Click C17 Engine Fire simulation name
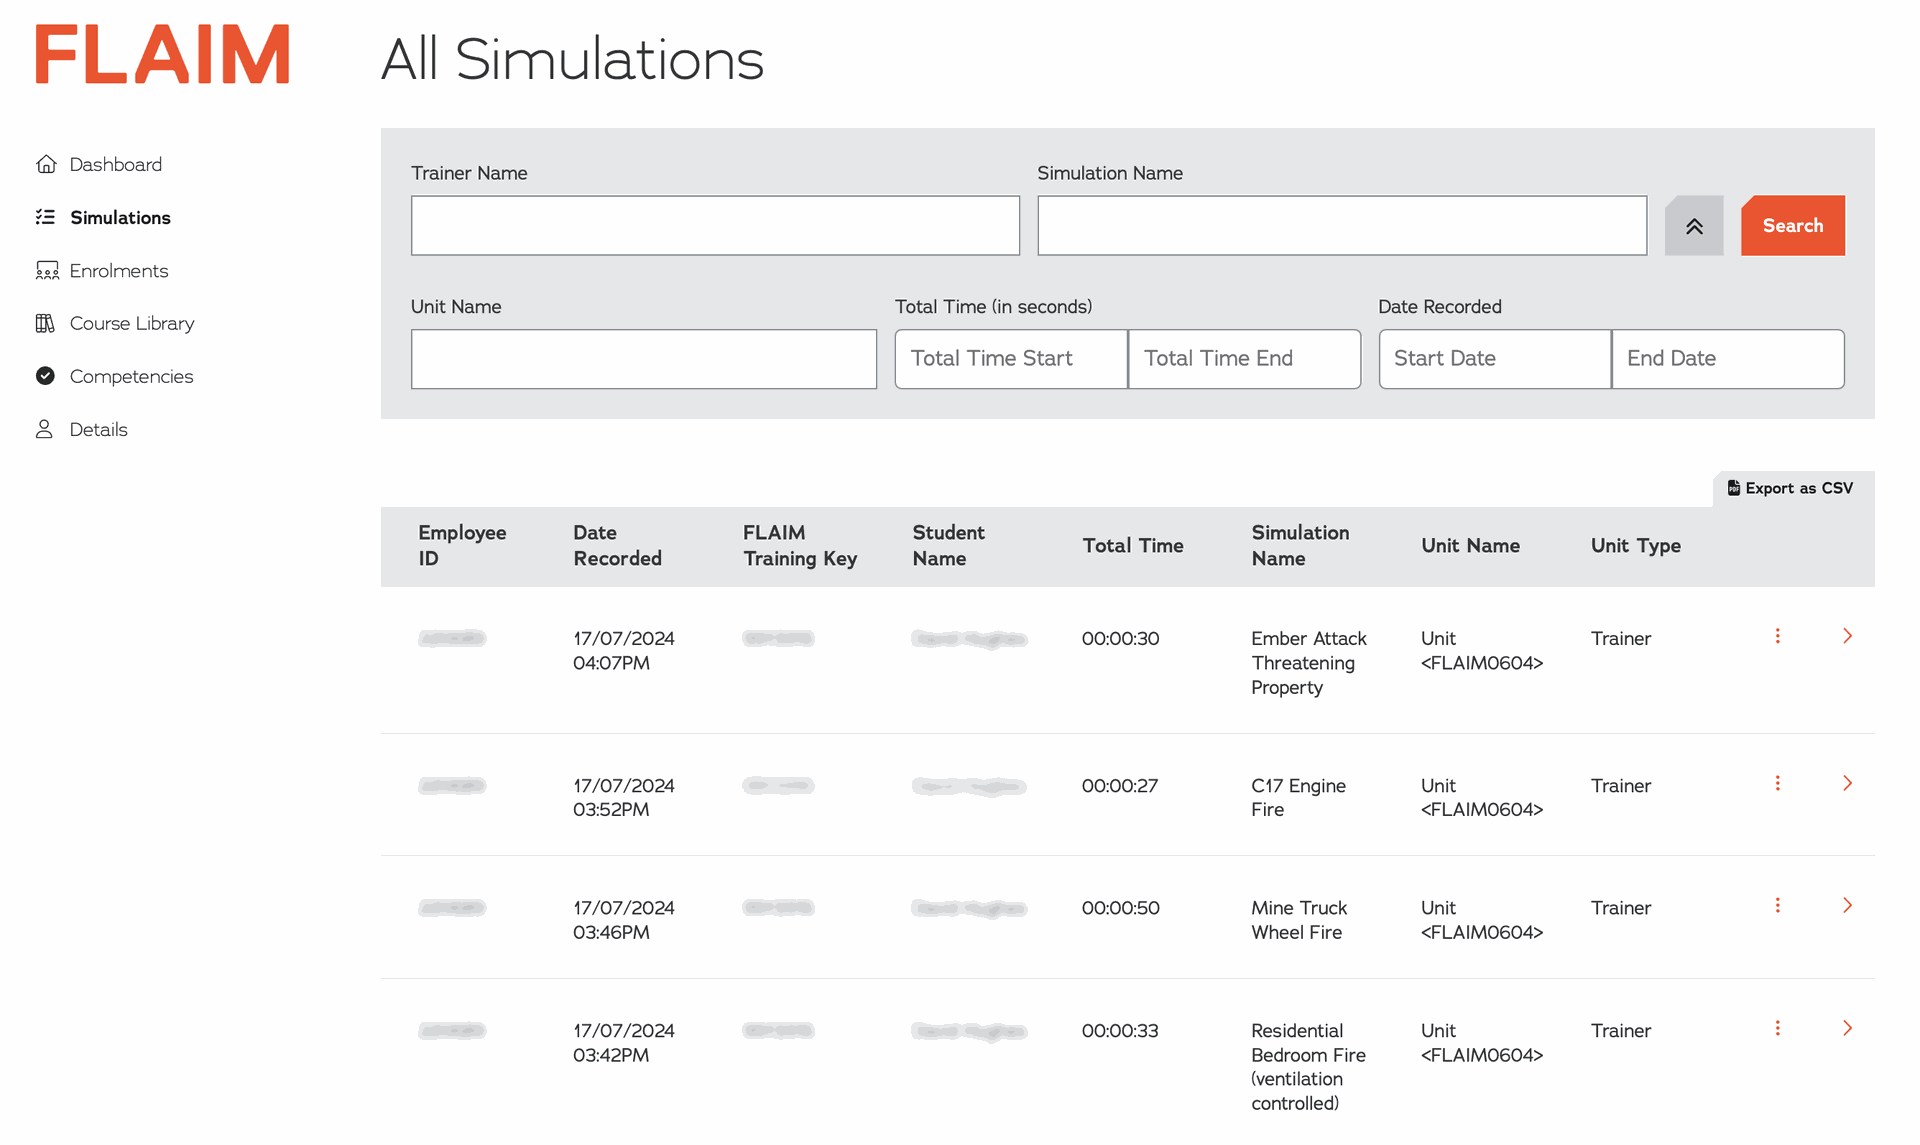This screenshot has width=1920, height=1145. pyautogui.click(x=1298, y=798)
